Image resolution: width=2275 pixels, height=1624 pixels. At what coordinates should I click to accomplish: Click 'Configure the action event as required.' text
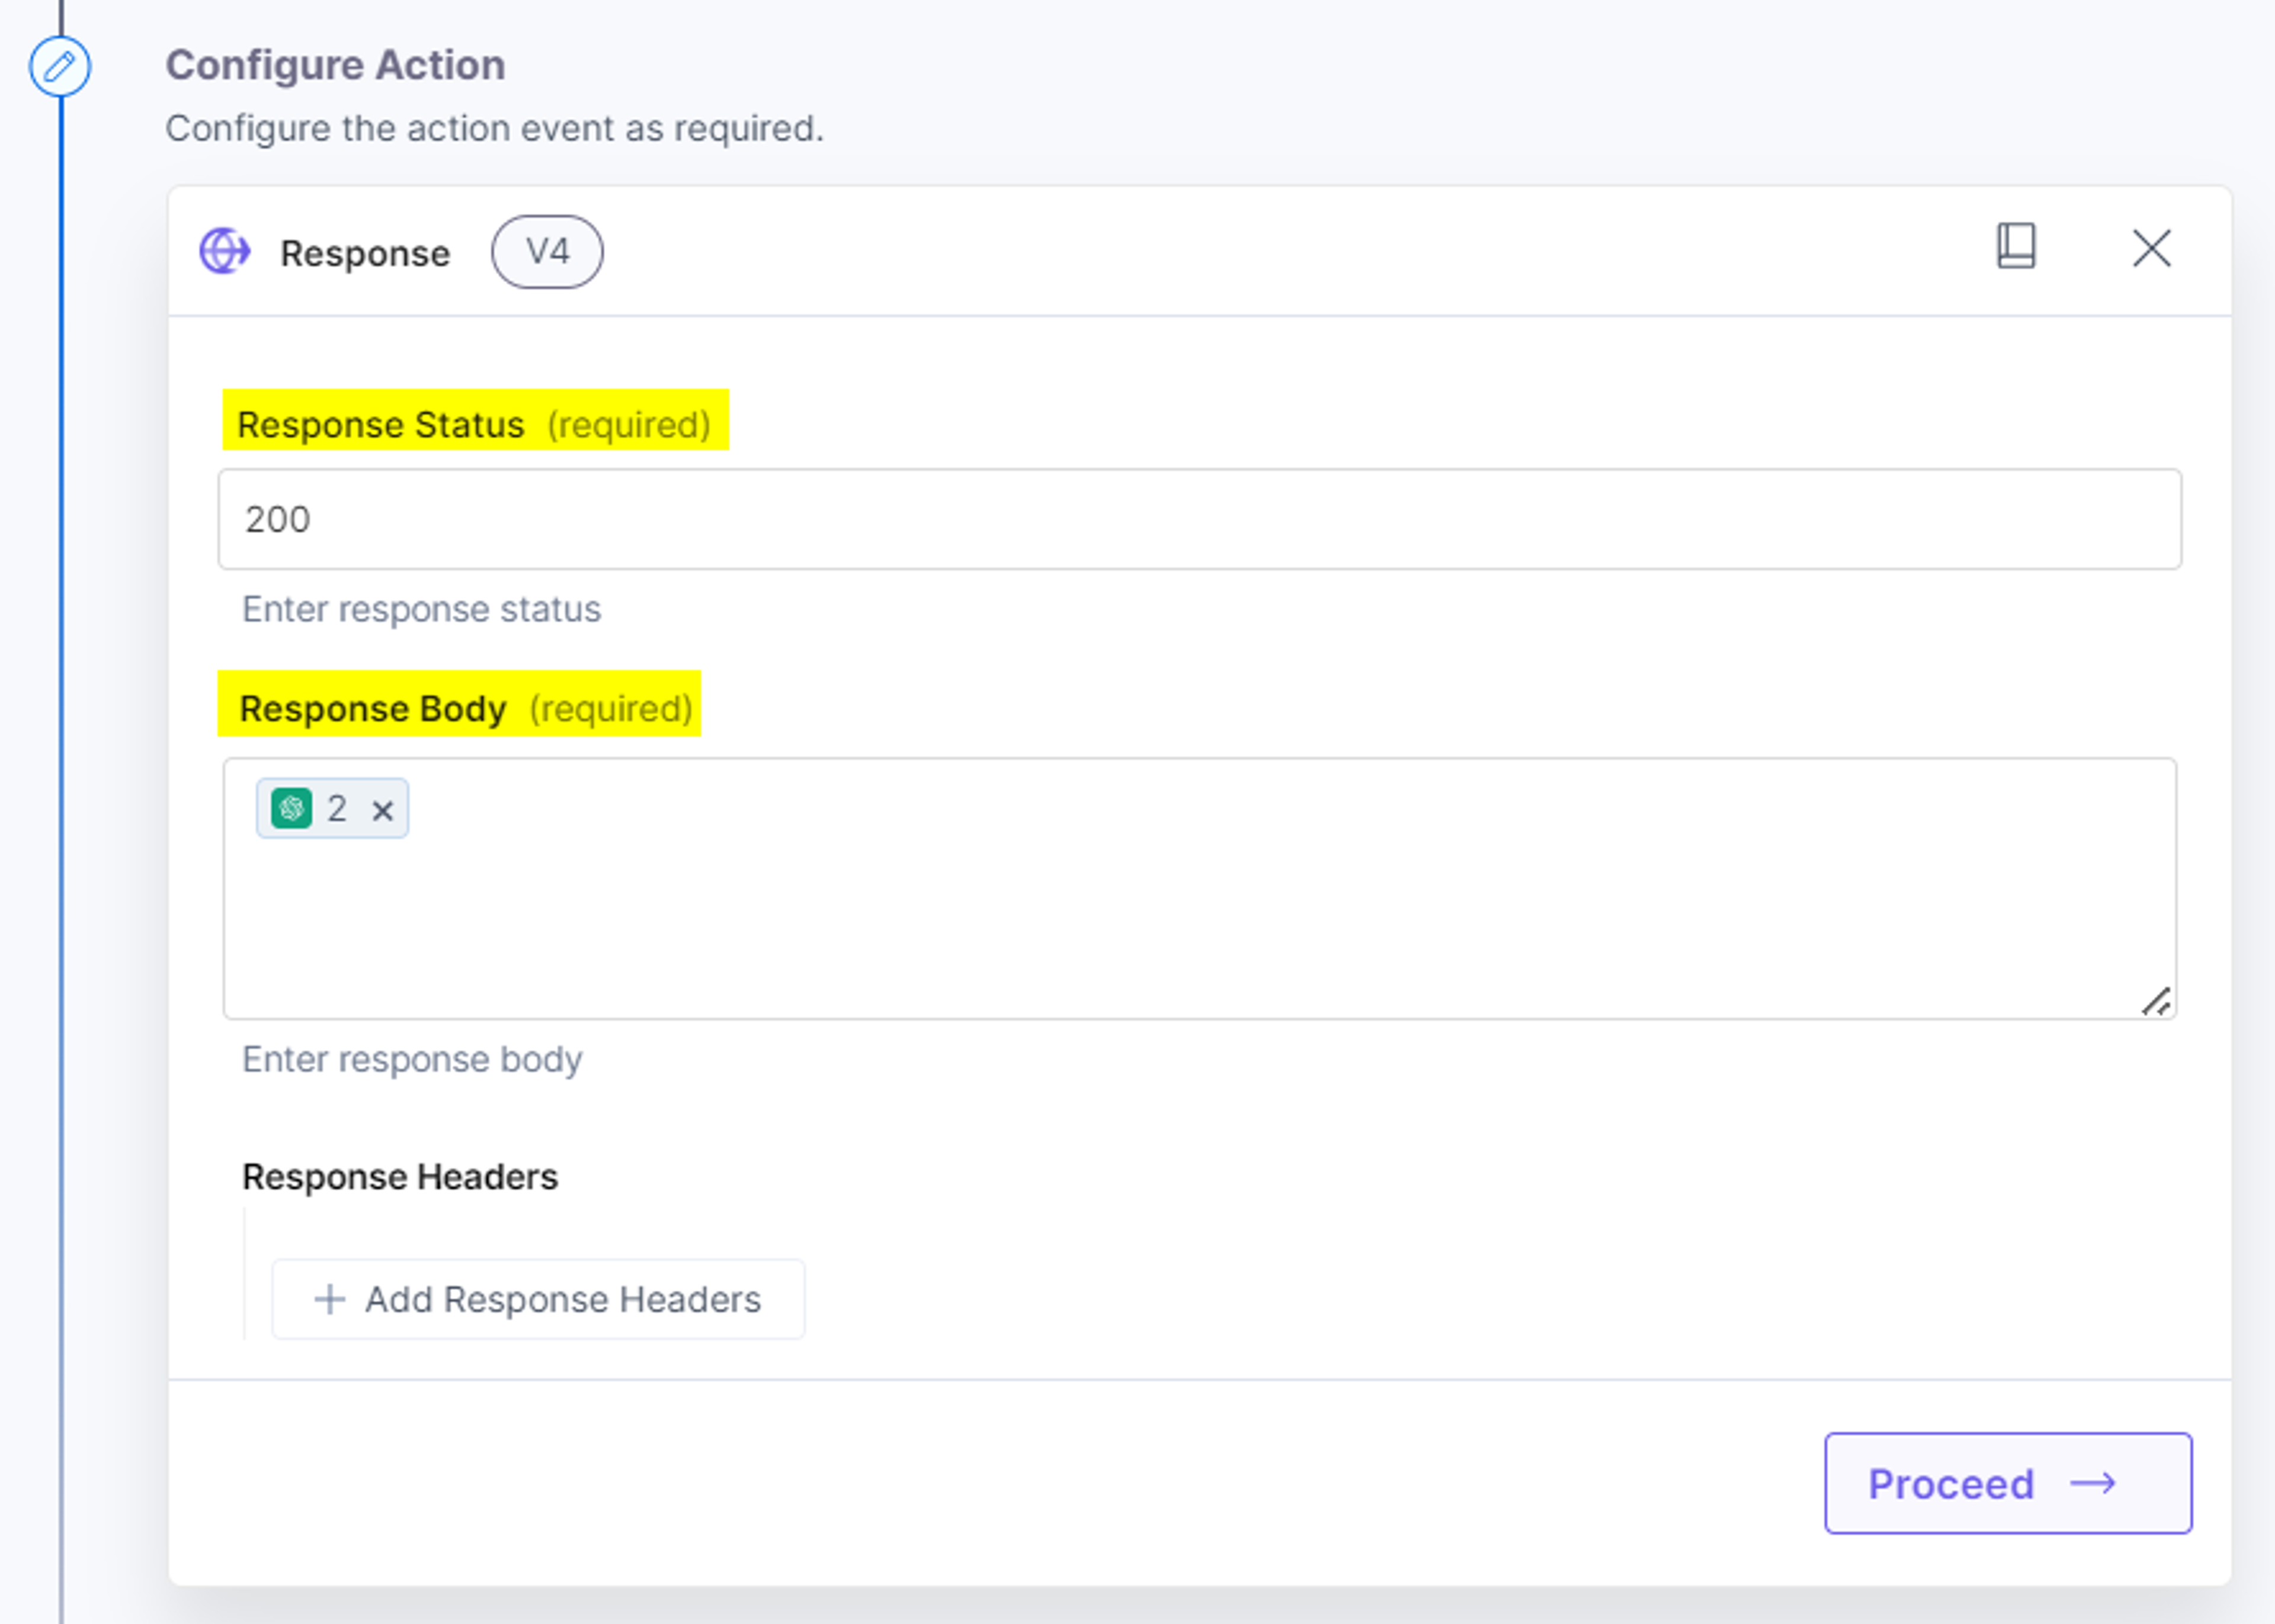[x=495, y=128]
